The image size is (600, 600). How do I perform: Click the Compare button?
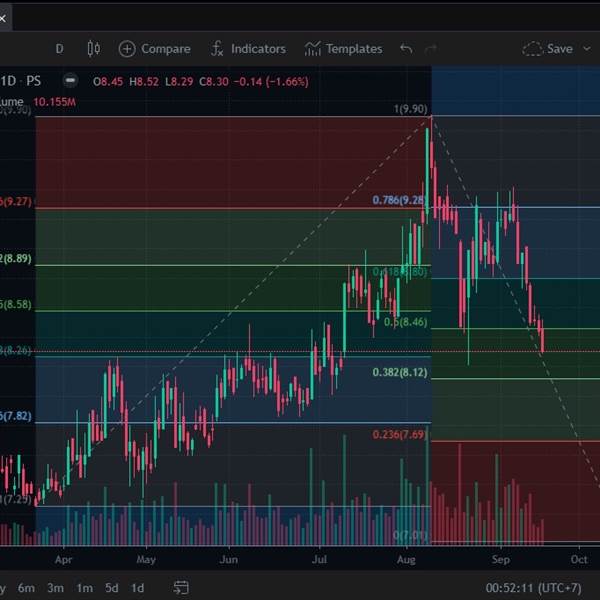(x=155, y=49)
